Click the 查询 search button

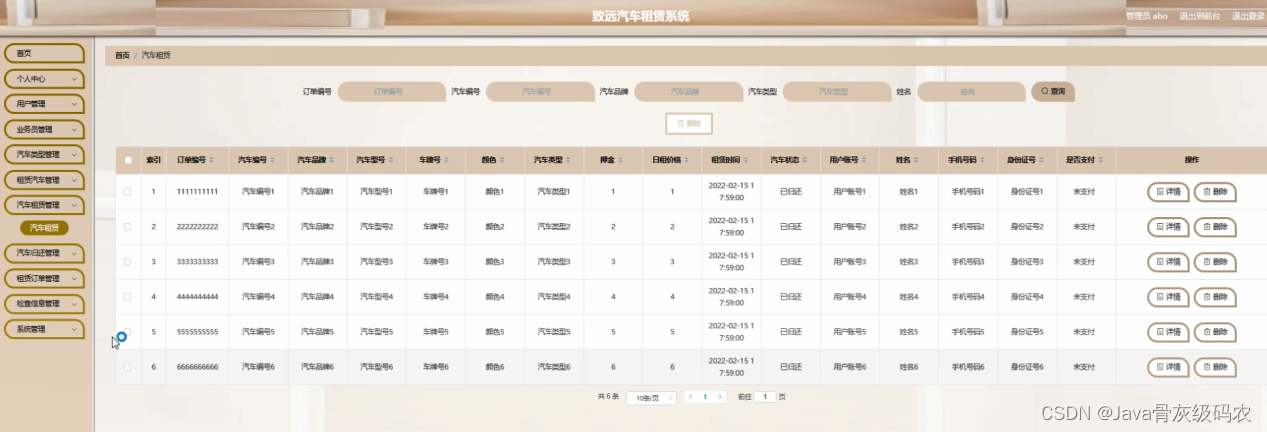click(1053, 91)
